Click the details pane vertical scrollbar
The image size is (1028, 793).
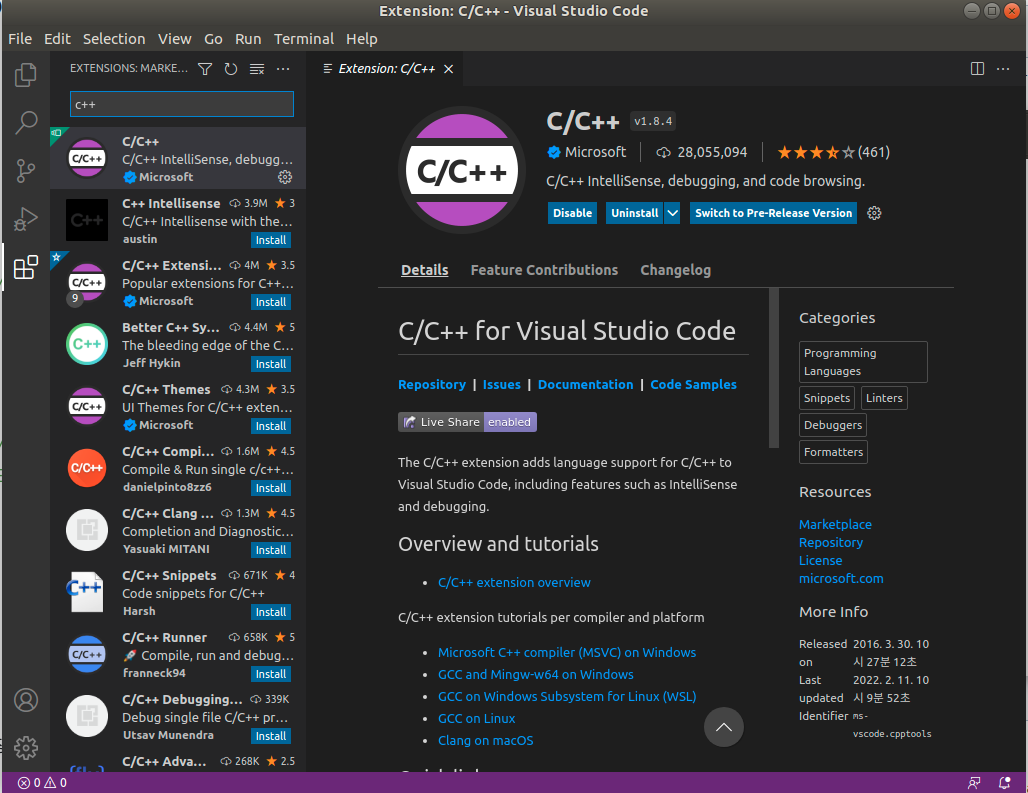pos(774,368)
